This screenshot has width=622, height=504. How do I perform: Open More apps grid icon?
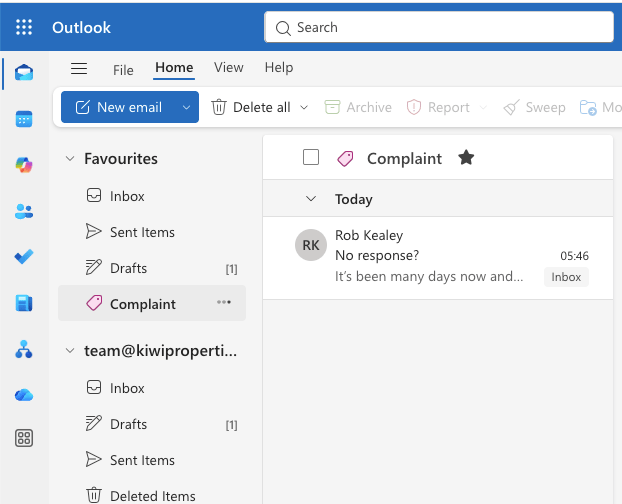[24, 438]
